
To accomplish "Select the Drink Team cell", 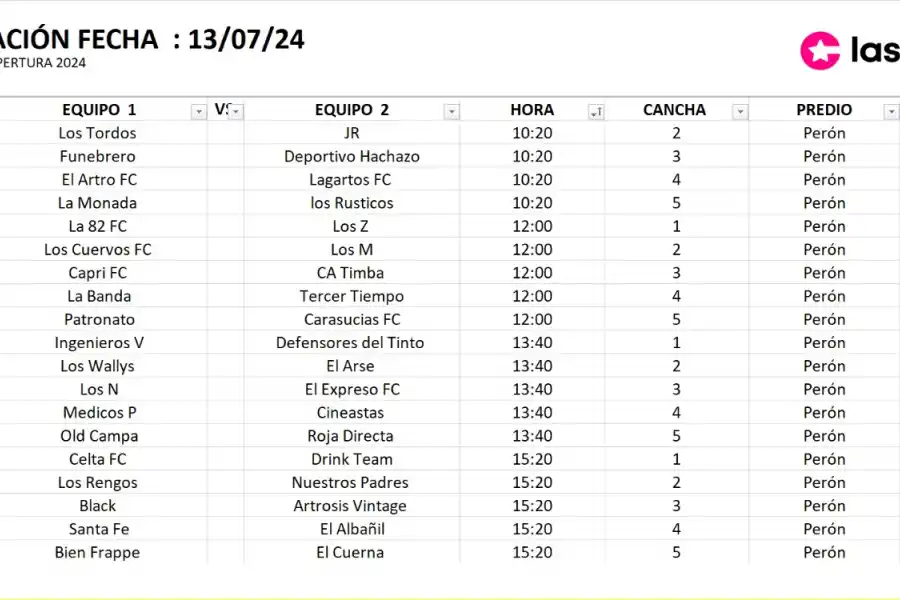I will coord(352,459).
